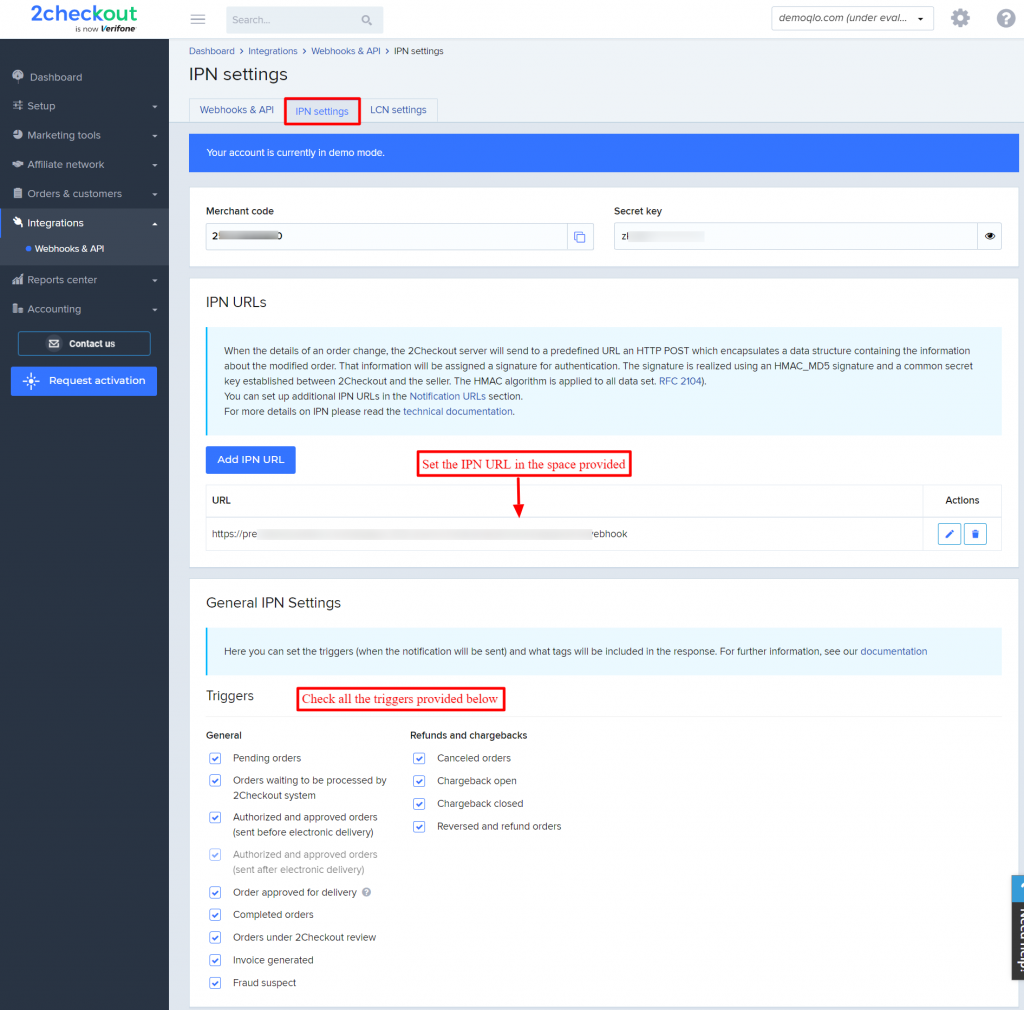Toggle Fraud suspect checkbox

click(215, 983)
